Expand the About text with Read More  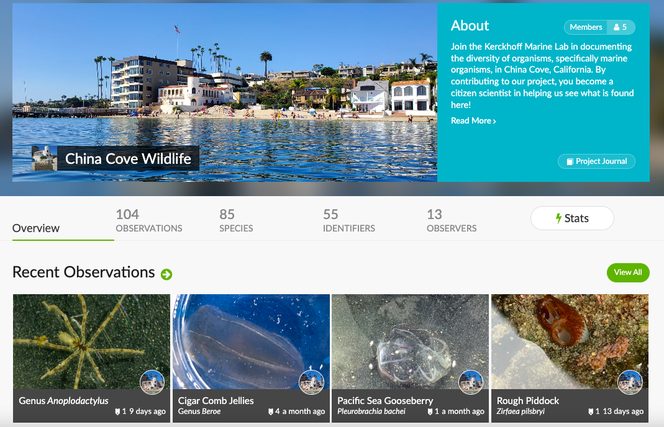473,121
